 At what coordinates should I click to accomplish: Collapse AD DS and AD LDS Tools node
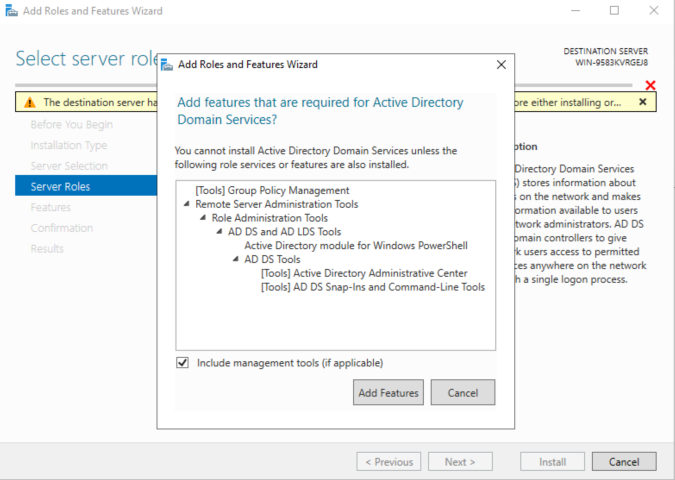click(x=219, y=231)
